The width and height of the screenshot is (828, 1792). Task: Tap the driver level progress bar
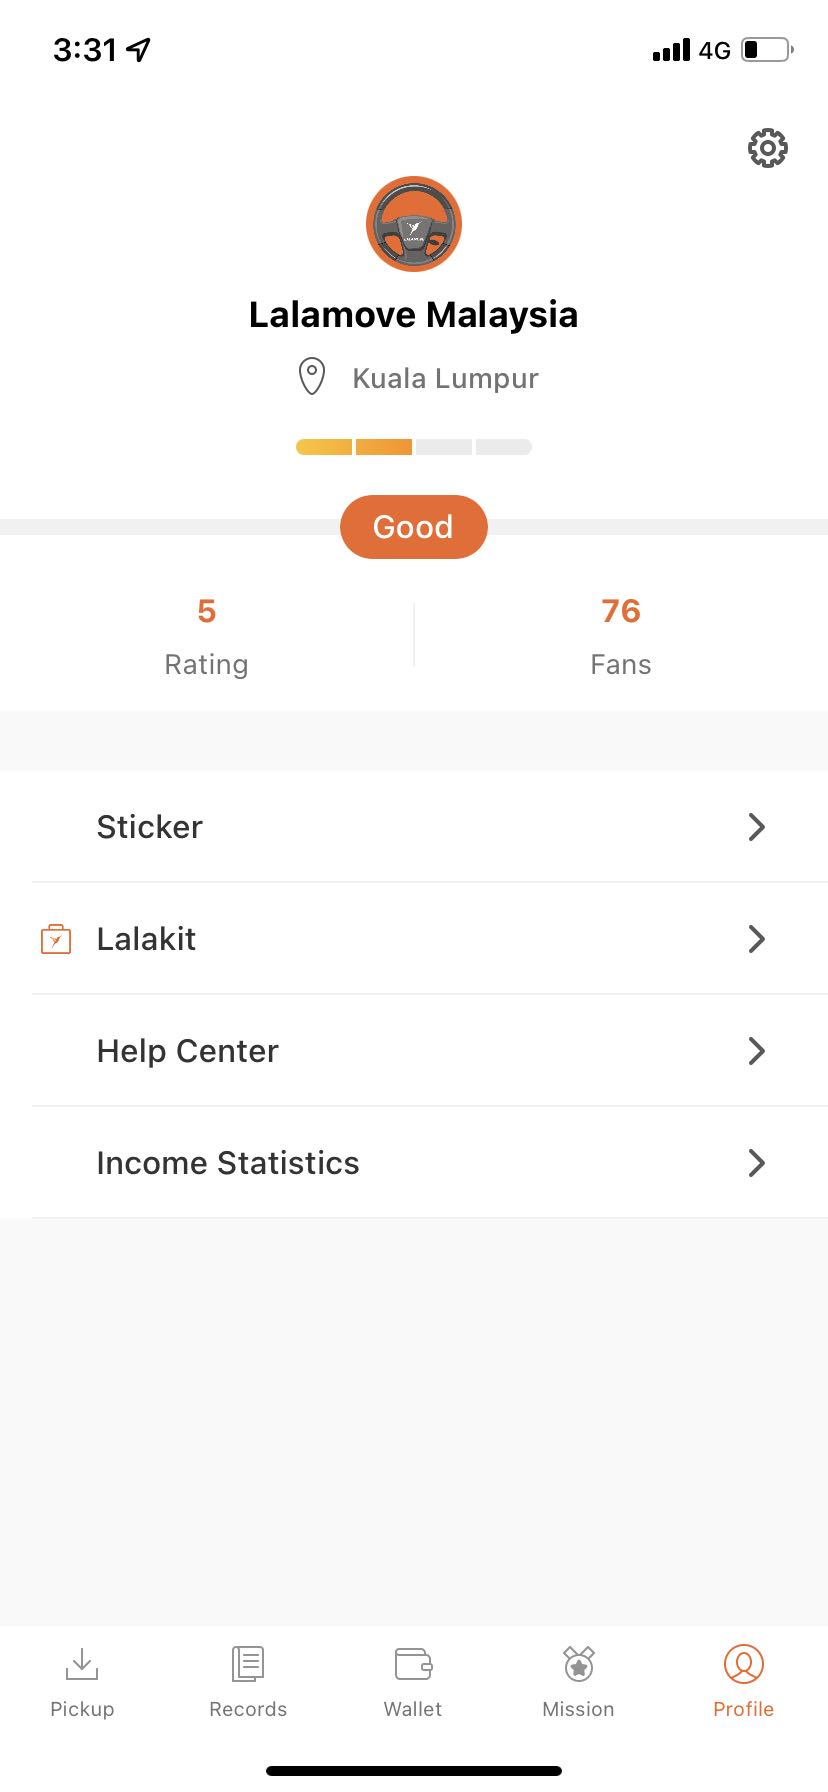click(414, 447)
